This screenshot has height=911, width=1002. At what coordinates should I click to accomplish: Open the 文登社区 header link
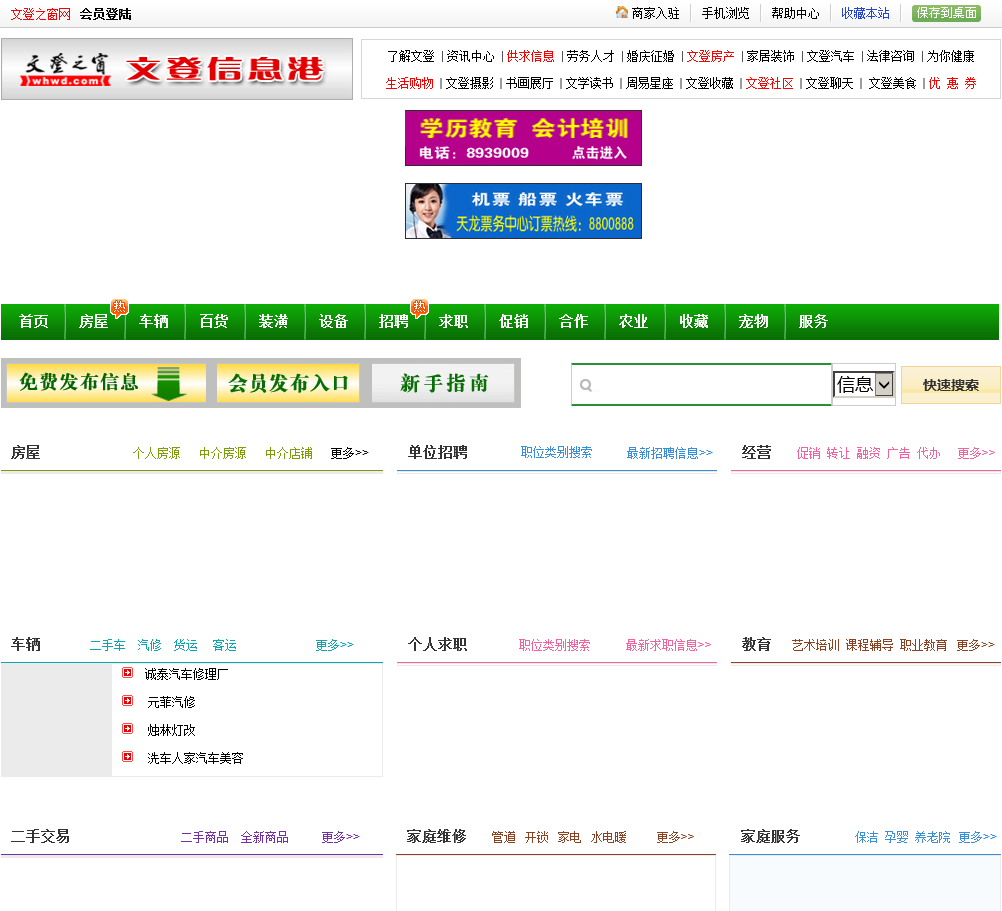coord(769,84)
